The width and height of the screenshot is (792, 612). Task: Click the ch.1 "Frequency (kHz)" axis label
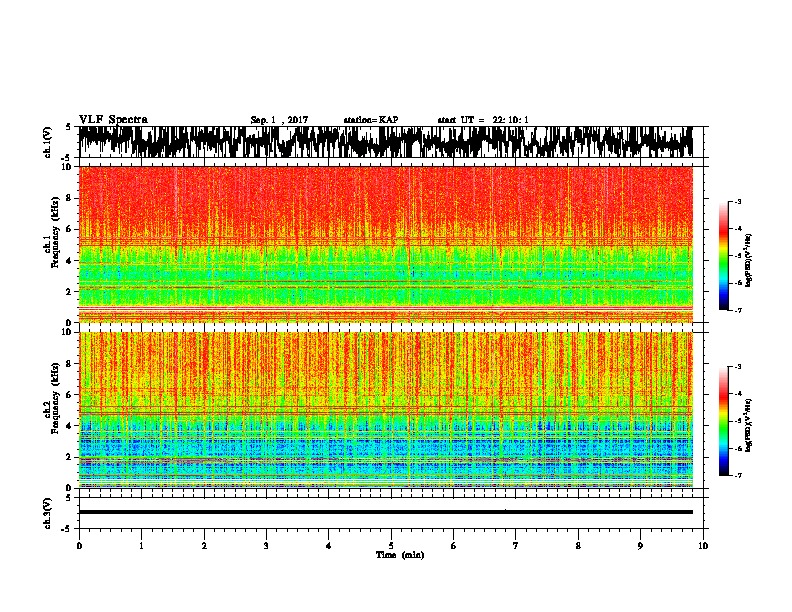click(x=55, y=233)
